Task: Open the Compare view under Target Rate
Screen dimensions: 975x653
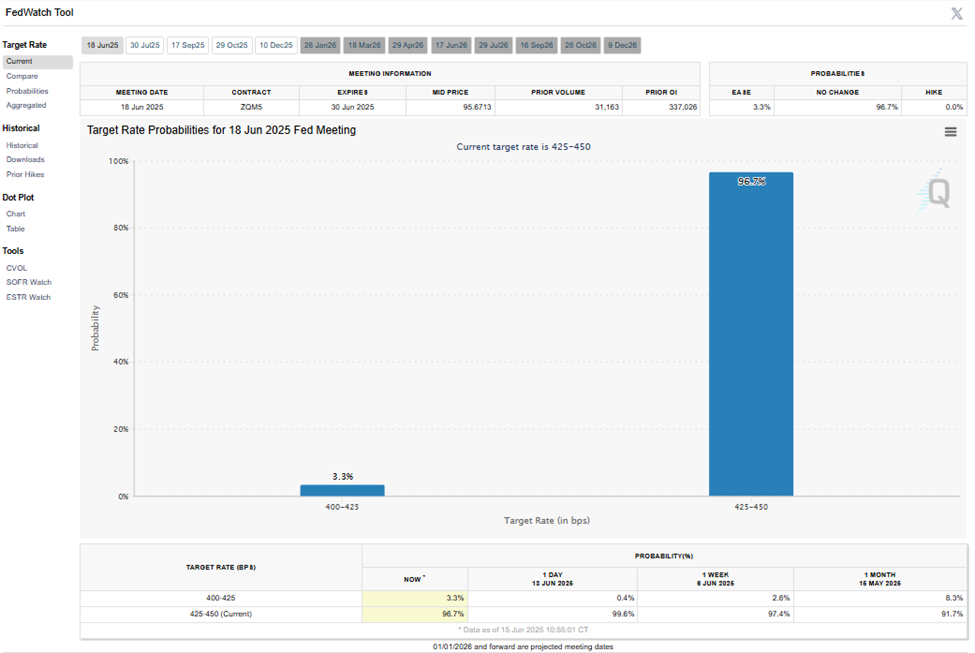Action: (22, 75)
